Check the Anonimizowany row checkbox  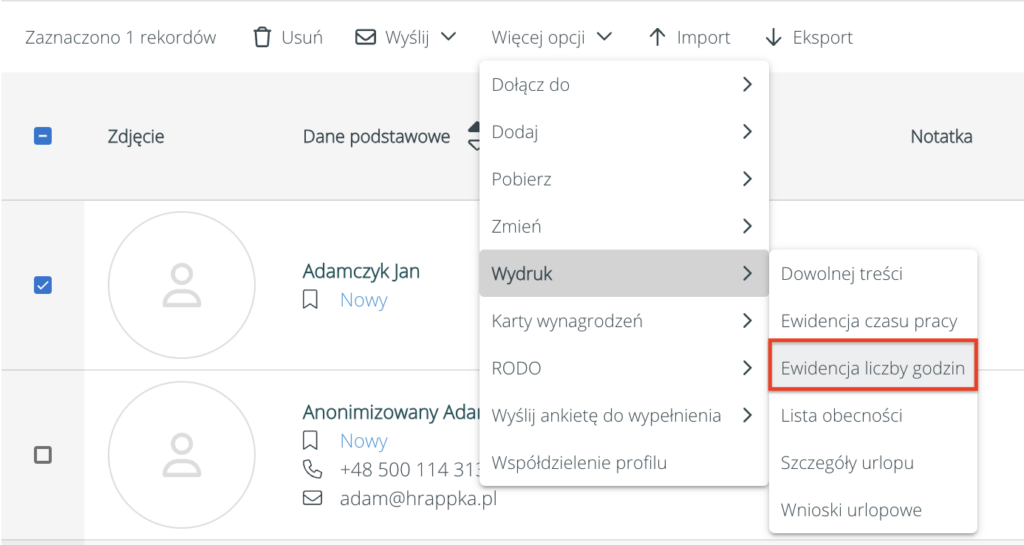43,454
